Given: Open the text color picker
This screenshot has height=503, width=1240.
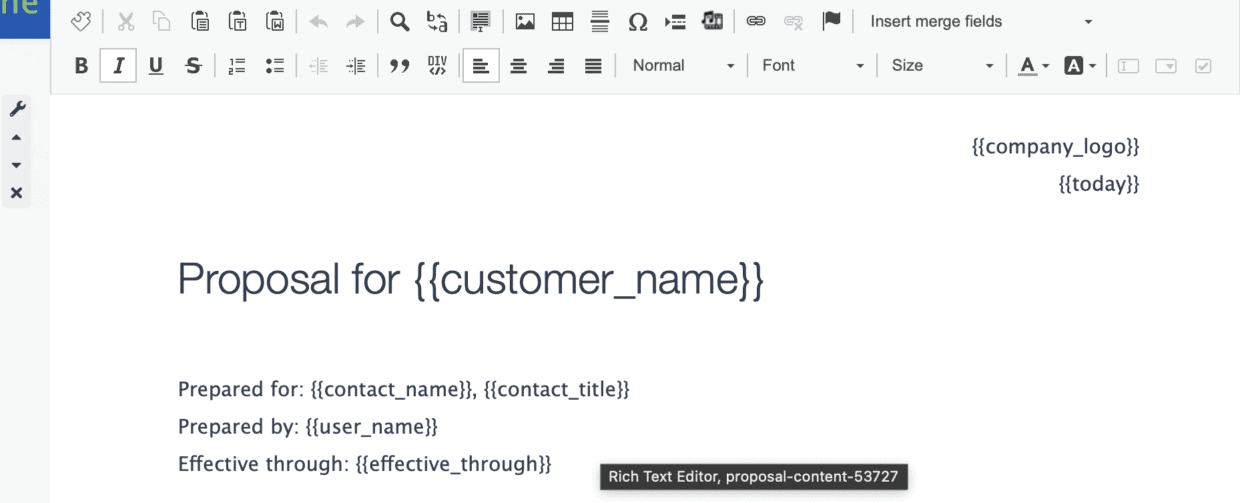Looking at the screenshot, I should (x=1033, y=66).
